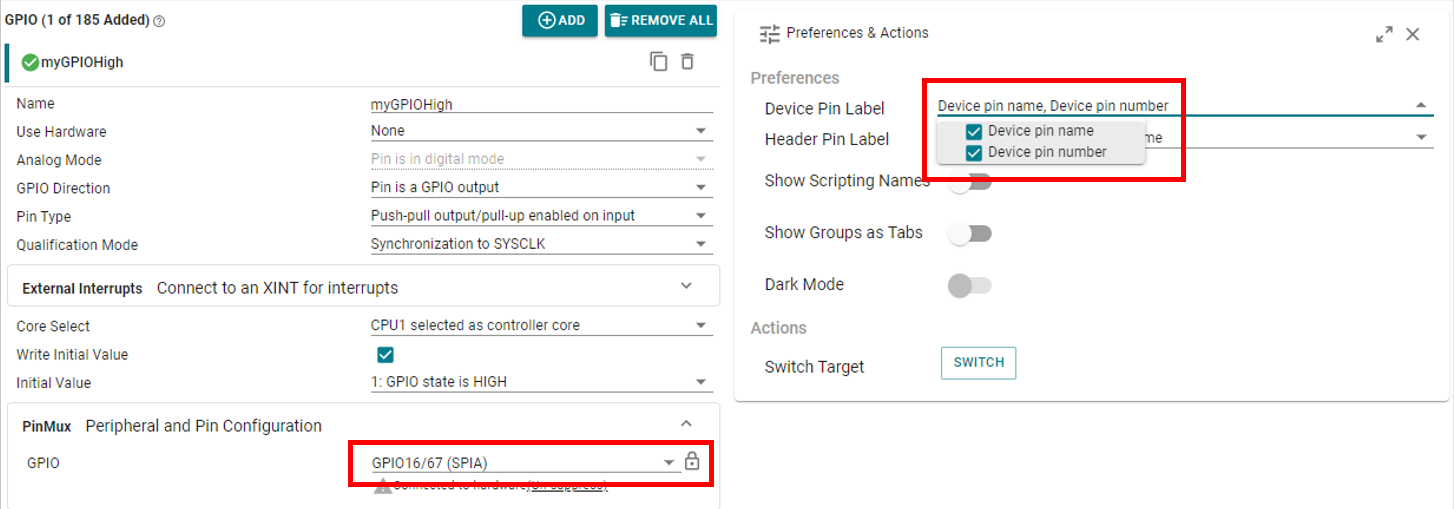Click the copy icon beside myGPIOHigh
Image resolution: width=1454 pixels, height=509 pixels.
[658, 62]
